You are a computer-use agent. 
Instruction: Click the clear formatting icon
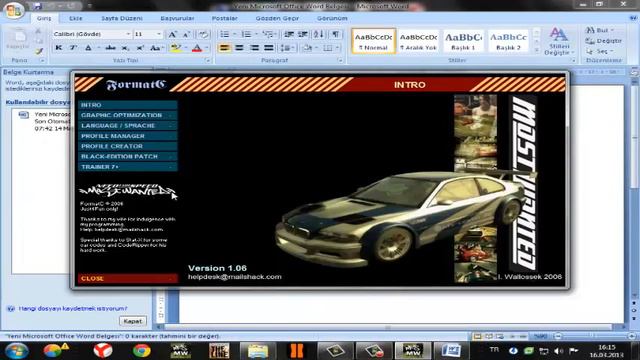click(x=203, y=34)
